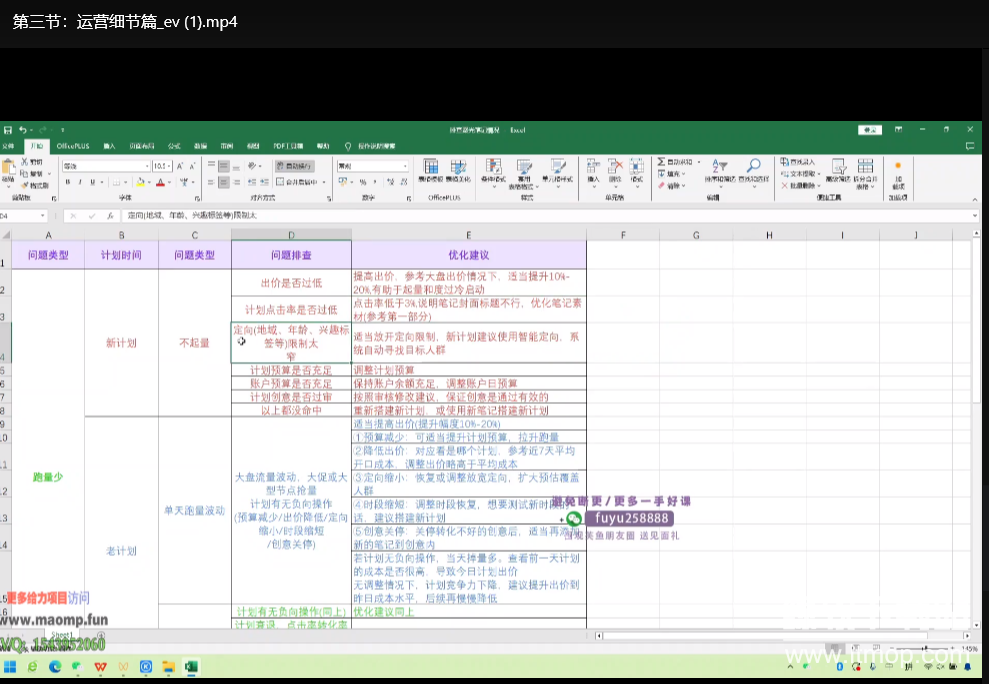
Task: Click the increase decimal icon
Action: [390, 182]
